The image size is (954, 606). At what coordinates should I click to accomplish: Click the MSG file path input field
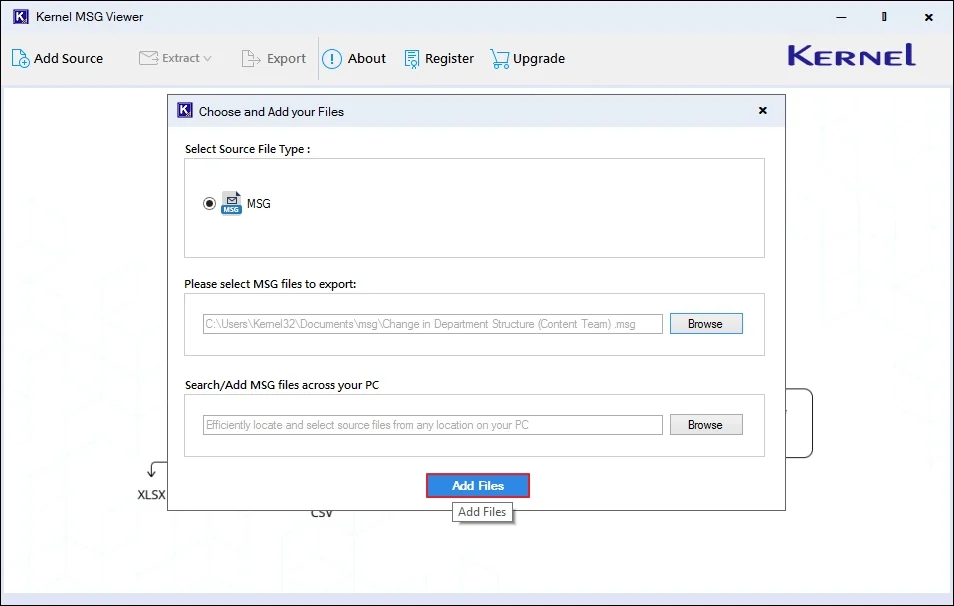click(433, 324)
